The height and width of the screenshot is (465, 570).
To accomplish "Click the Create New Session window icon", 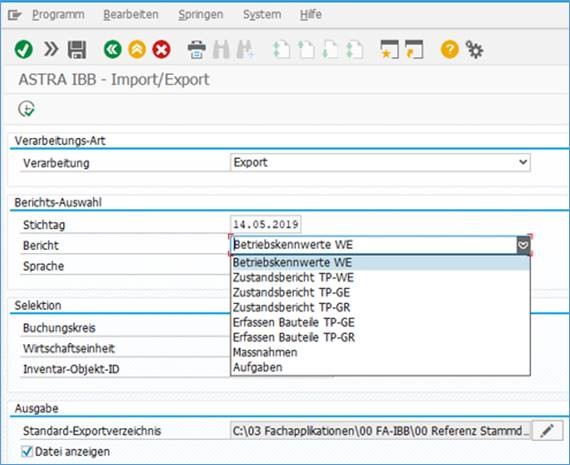I will [x=389, y=49].
